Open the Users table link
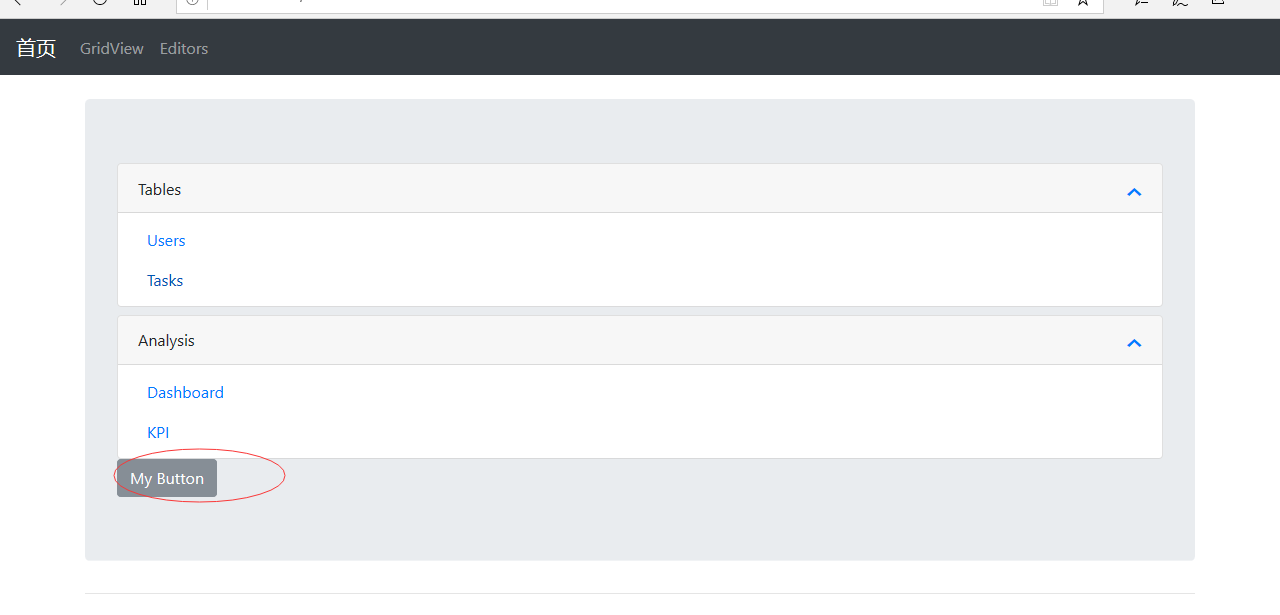The height and width of the screenshot is (615, 1280). 166,240
